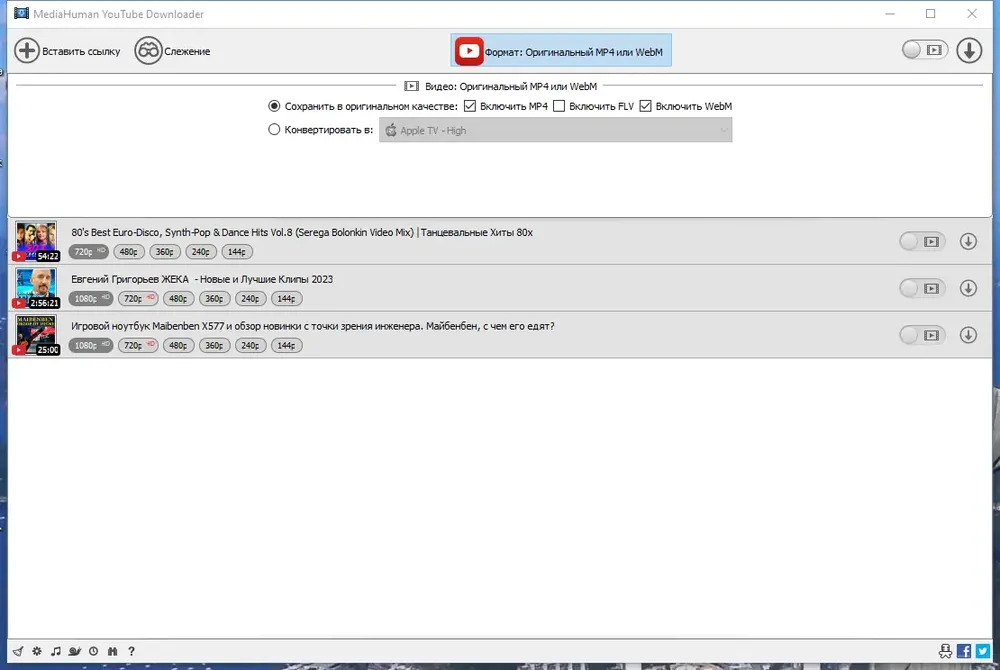
Task: Toggle the global video mode switch in toolbar
Action: (924, 50)
